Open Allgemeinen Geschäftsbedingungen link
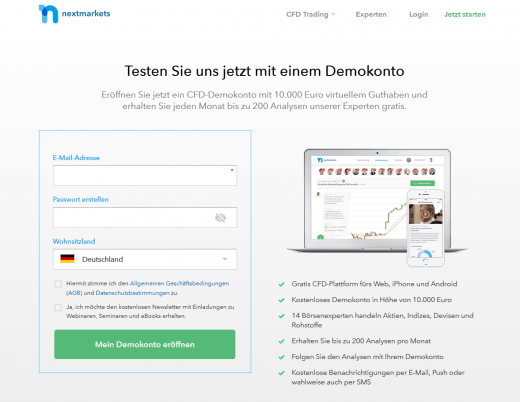This screenshot has width=520, height=402. tap(179, 283)
